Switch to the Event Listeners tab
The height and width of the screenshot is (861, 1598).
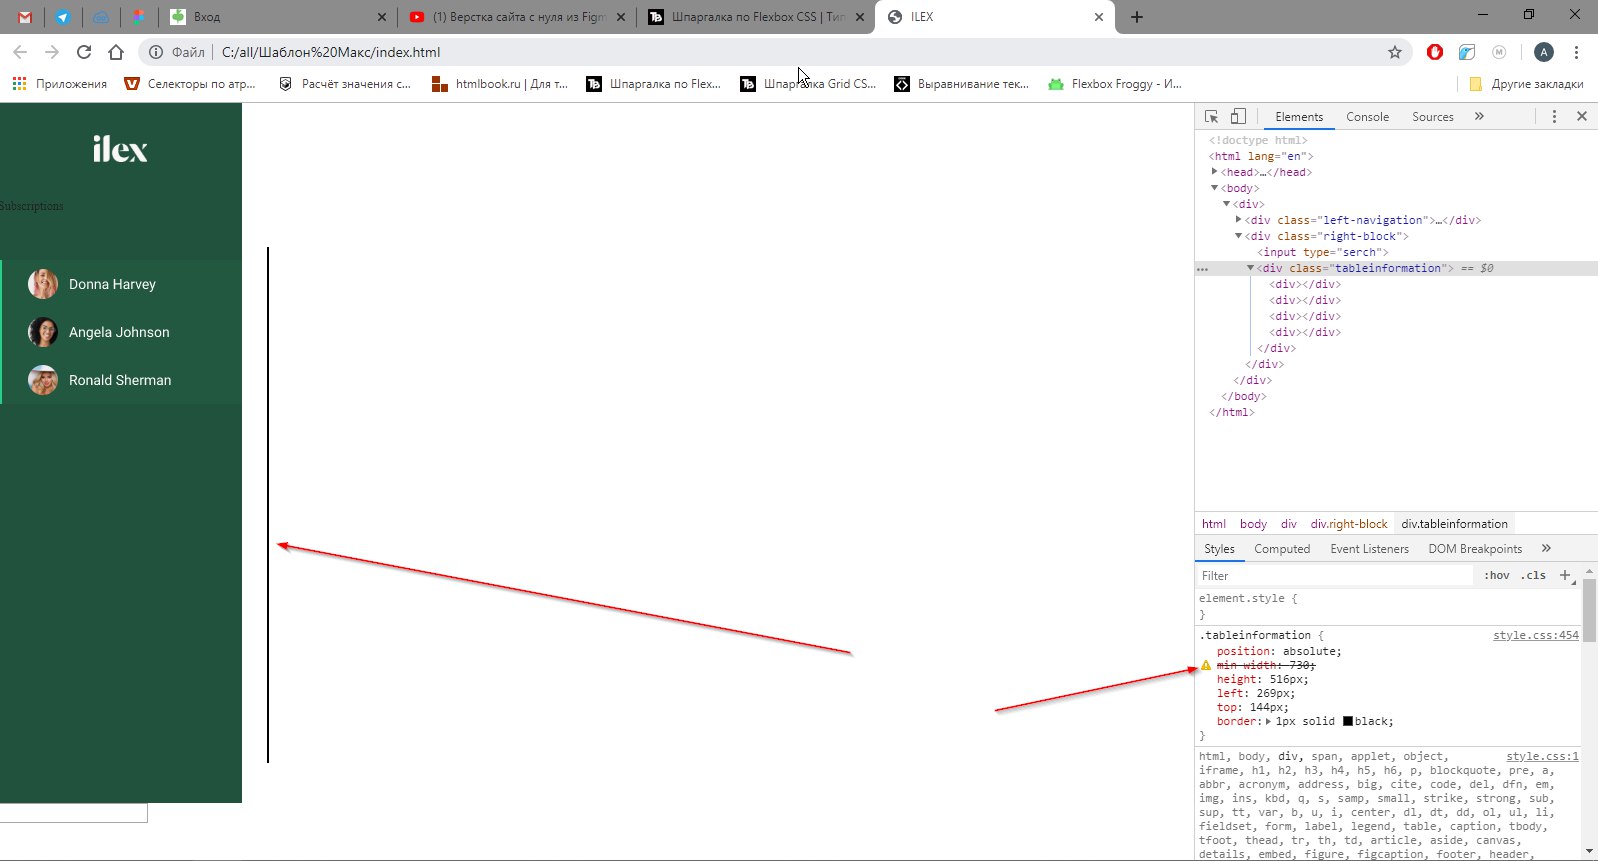click(1369, 549)
